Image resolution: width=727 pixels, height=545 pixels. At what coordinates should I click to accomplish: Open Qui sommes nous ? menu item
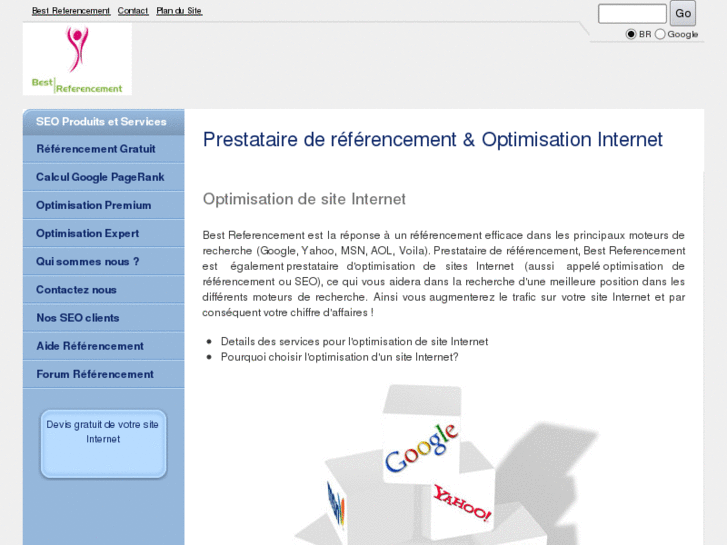coord(103,262)
